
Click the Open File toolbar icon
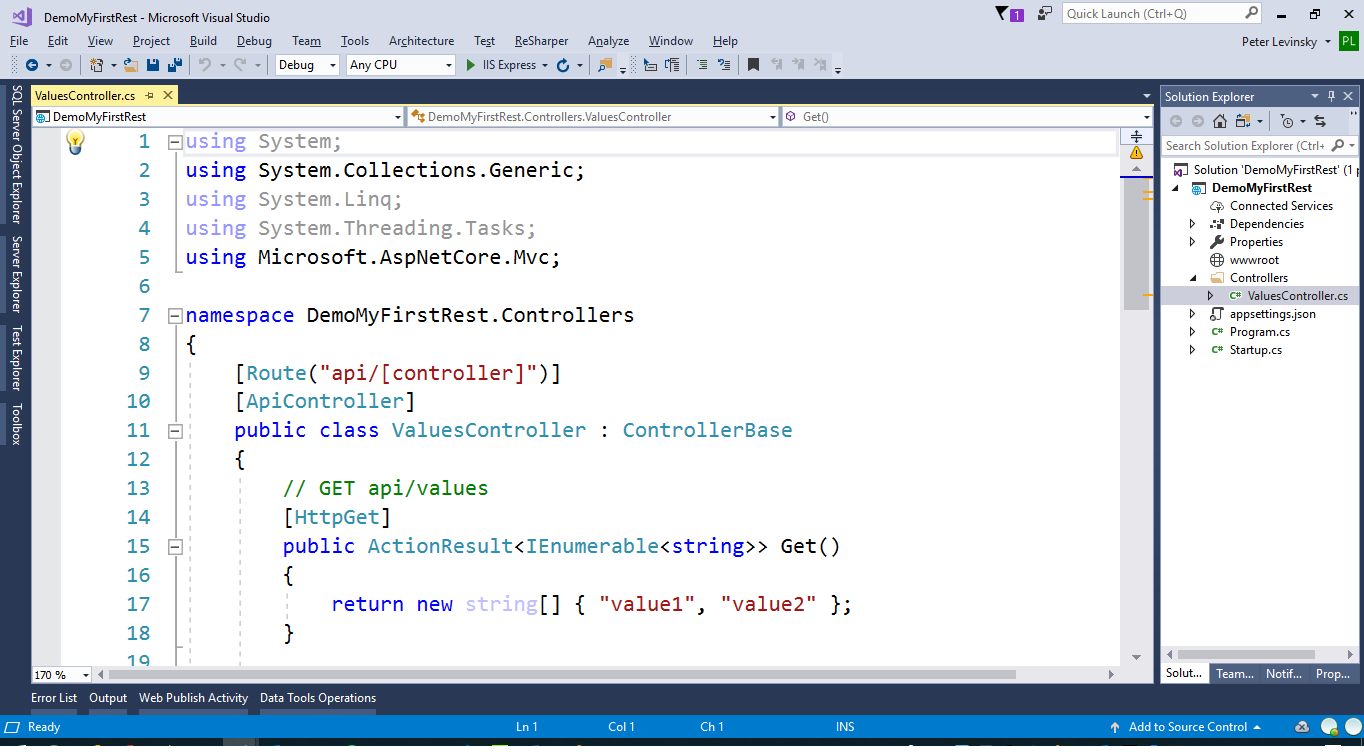[x=131, y=65]
